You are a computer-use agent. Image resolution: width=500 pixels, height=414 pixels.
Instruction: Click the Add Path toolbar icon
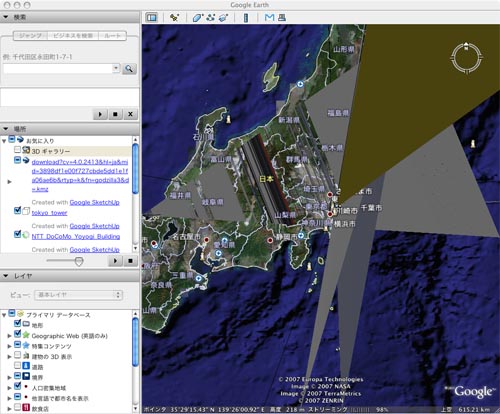(210, 17)
